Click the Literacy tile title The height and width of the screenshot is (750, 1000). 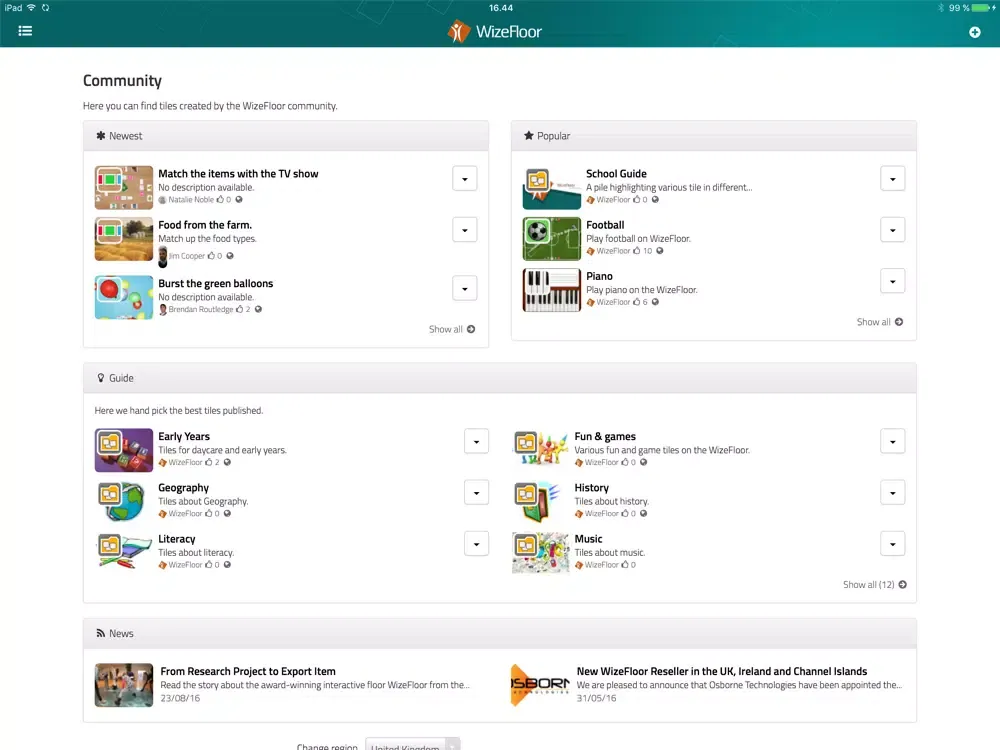click(x=177, y=539)
